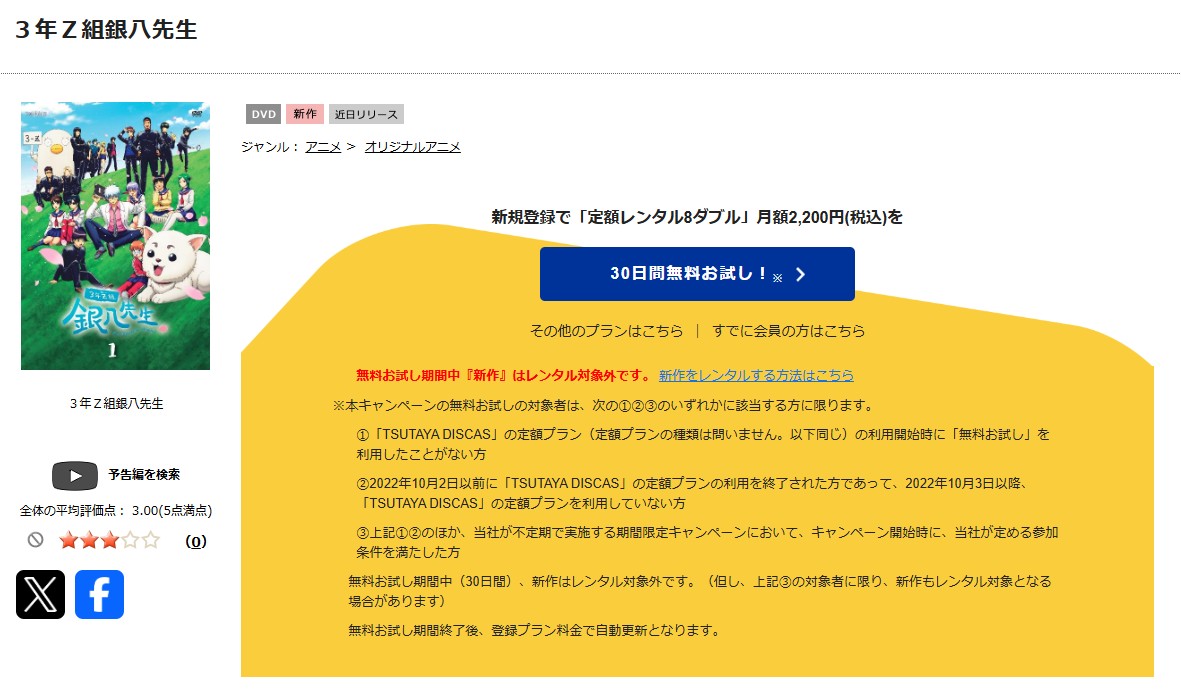The width and height of the screenshot is (1181, 697).
Task: Select the fourth rating star
Action: click(130, 541)
